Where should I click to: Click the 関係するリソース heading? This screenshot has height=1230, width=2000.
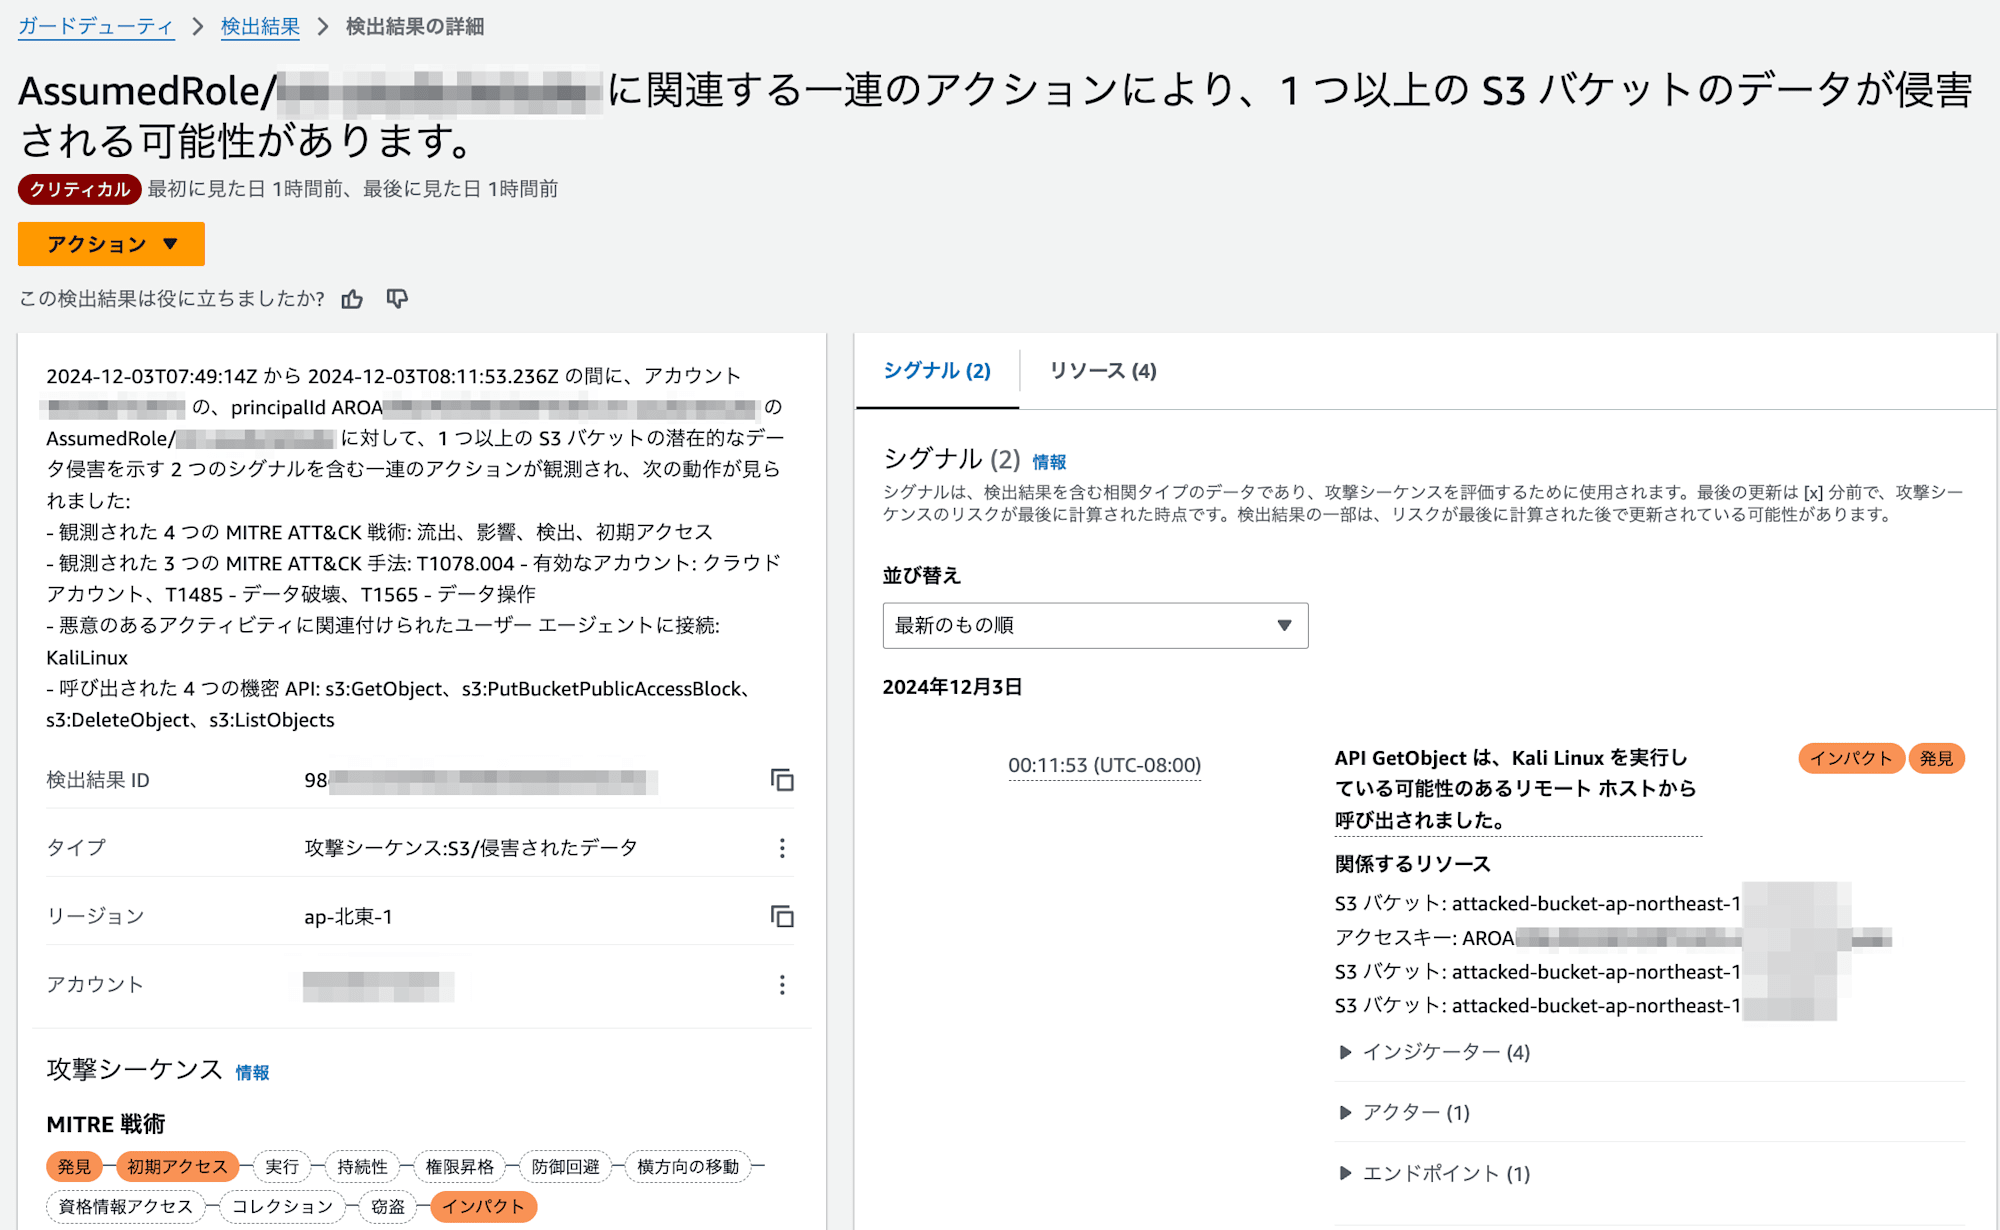click(x=1413, y=864)
